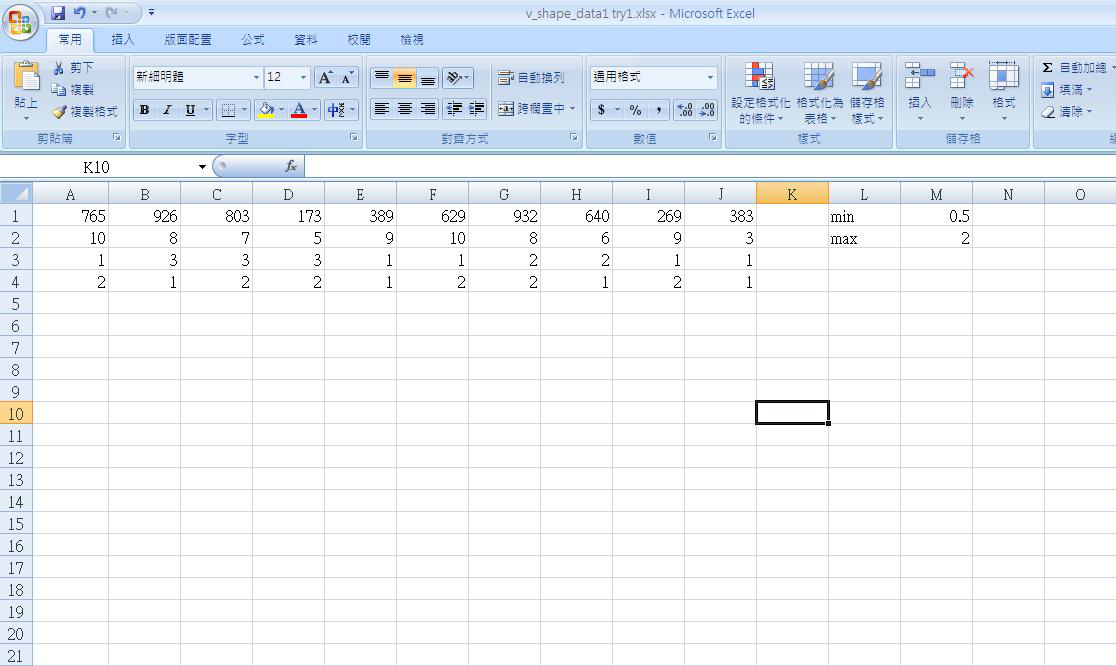Decrease font size with the small A
Image resolution: width=1116 pixels, height=666 pixels.
point(347,78)
